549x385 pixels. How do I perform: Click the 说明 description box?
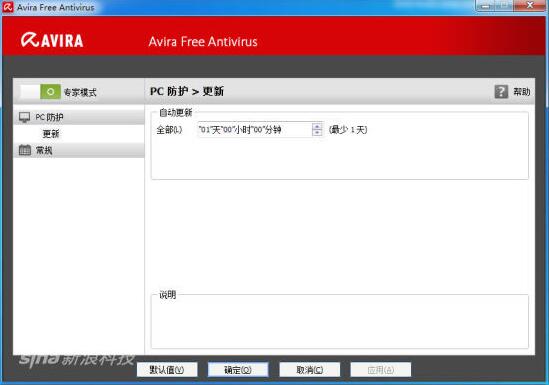tap(340, 322)
